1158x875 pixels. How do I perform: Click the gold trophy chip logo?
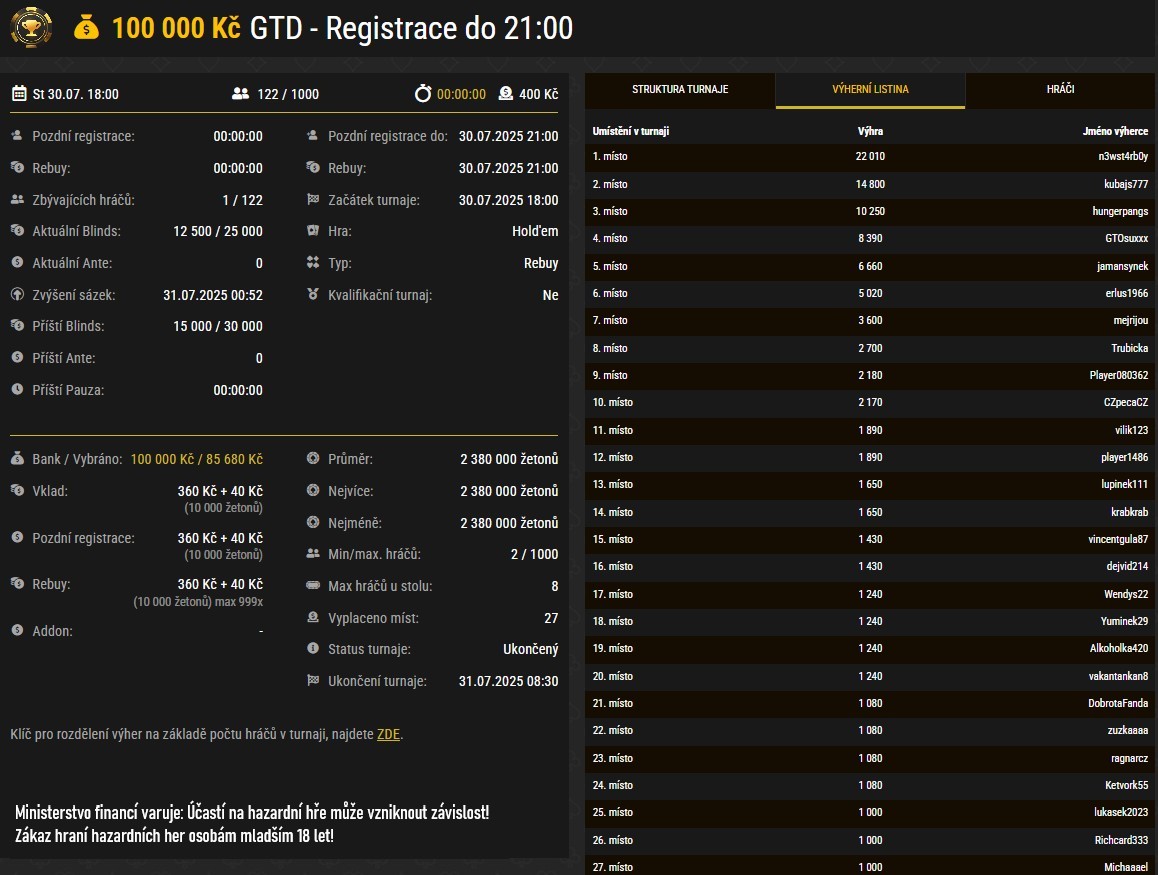click(31, 27)
